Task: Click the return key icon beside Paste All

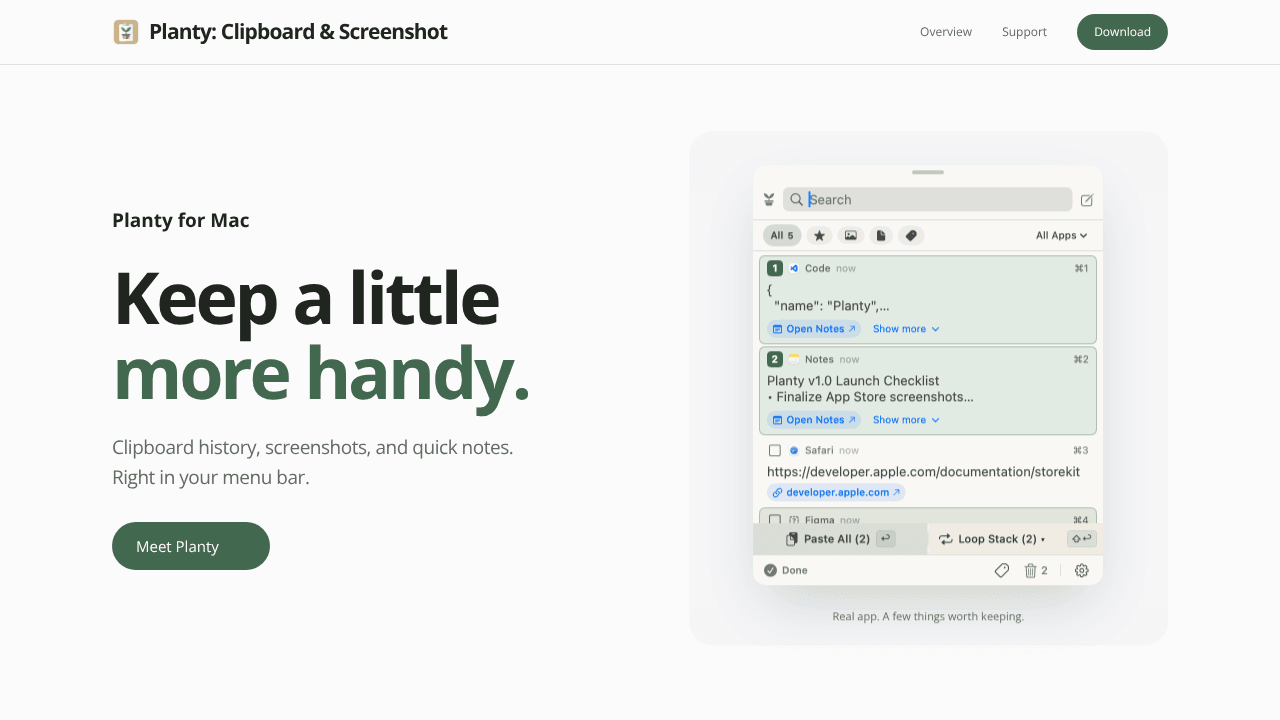Action: (885, 539)
